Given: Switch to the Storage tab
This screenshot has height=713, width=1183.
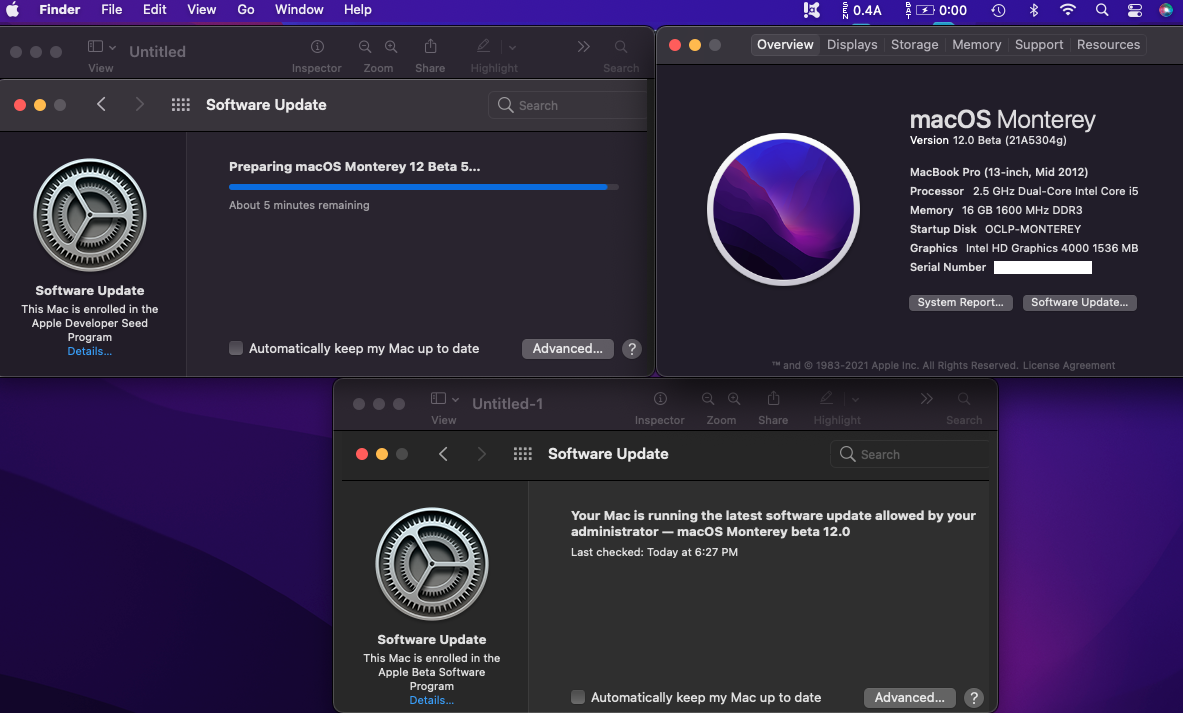Looking at the screenshot, I should (x=914, y=45).
